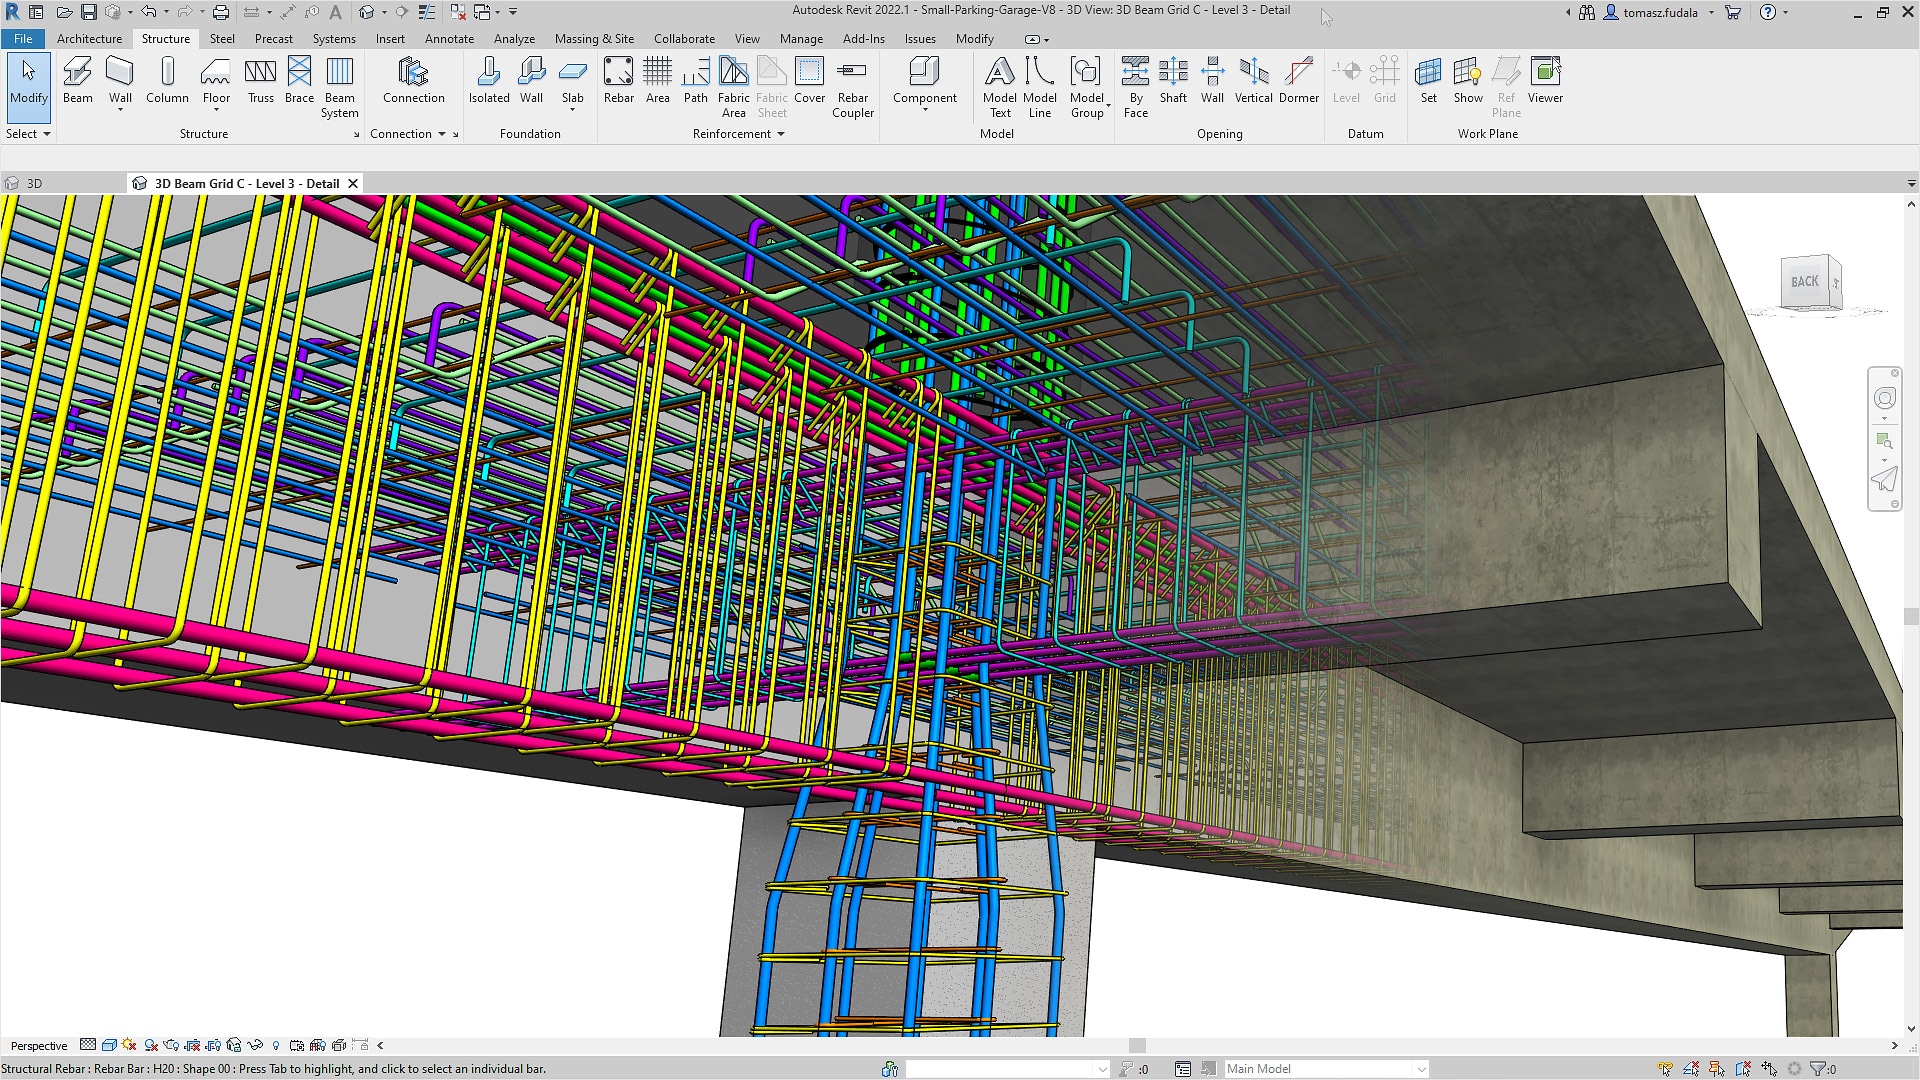Toggle Select Links in status bar

tap(1665, 1069)
